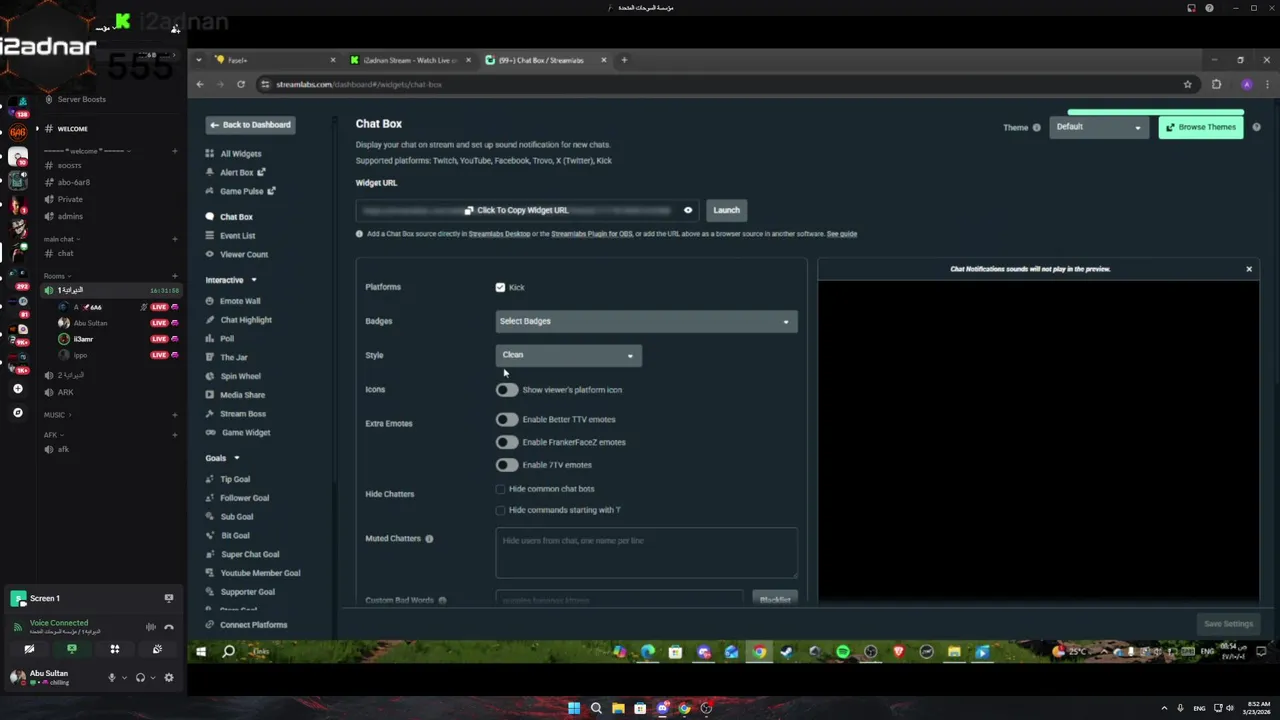Select Viewer Count in sidebar

(x=236, y=254)
